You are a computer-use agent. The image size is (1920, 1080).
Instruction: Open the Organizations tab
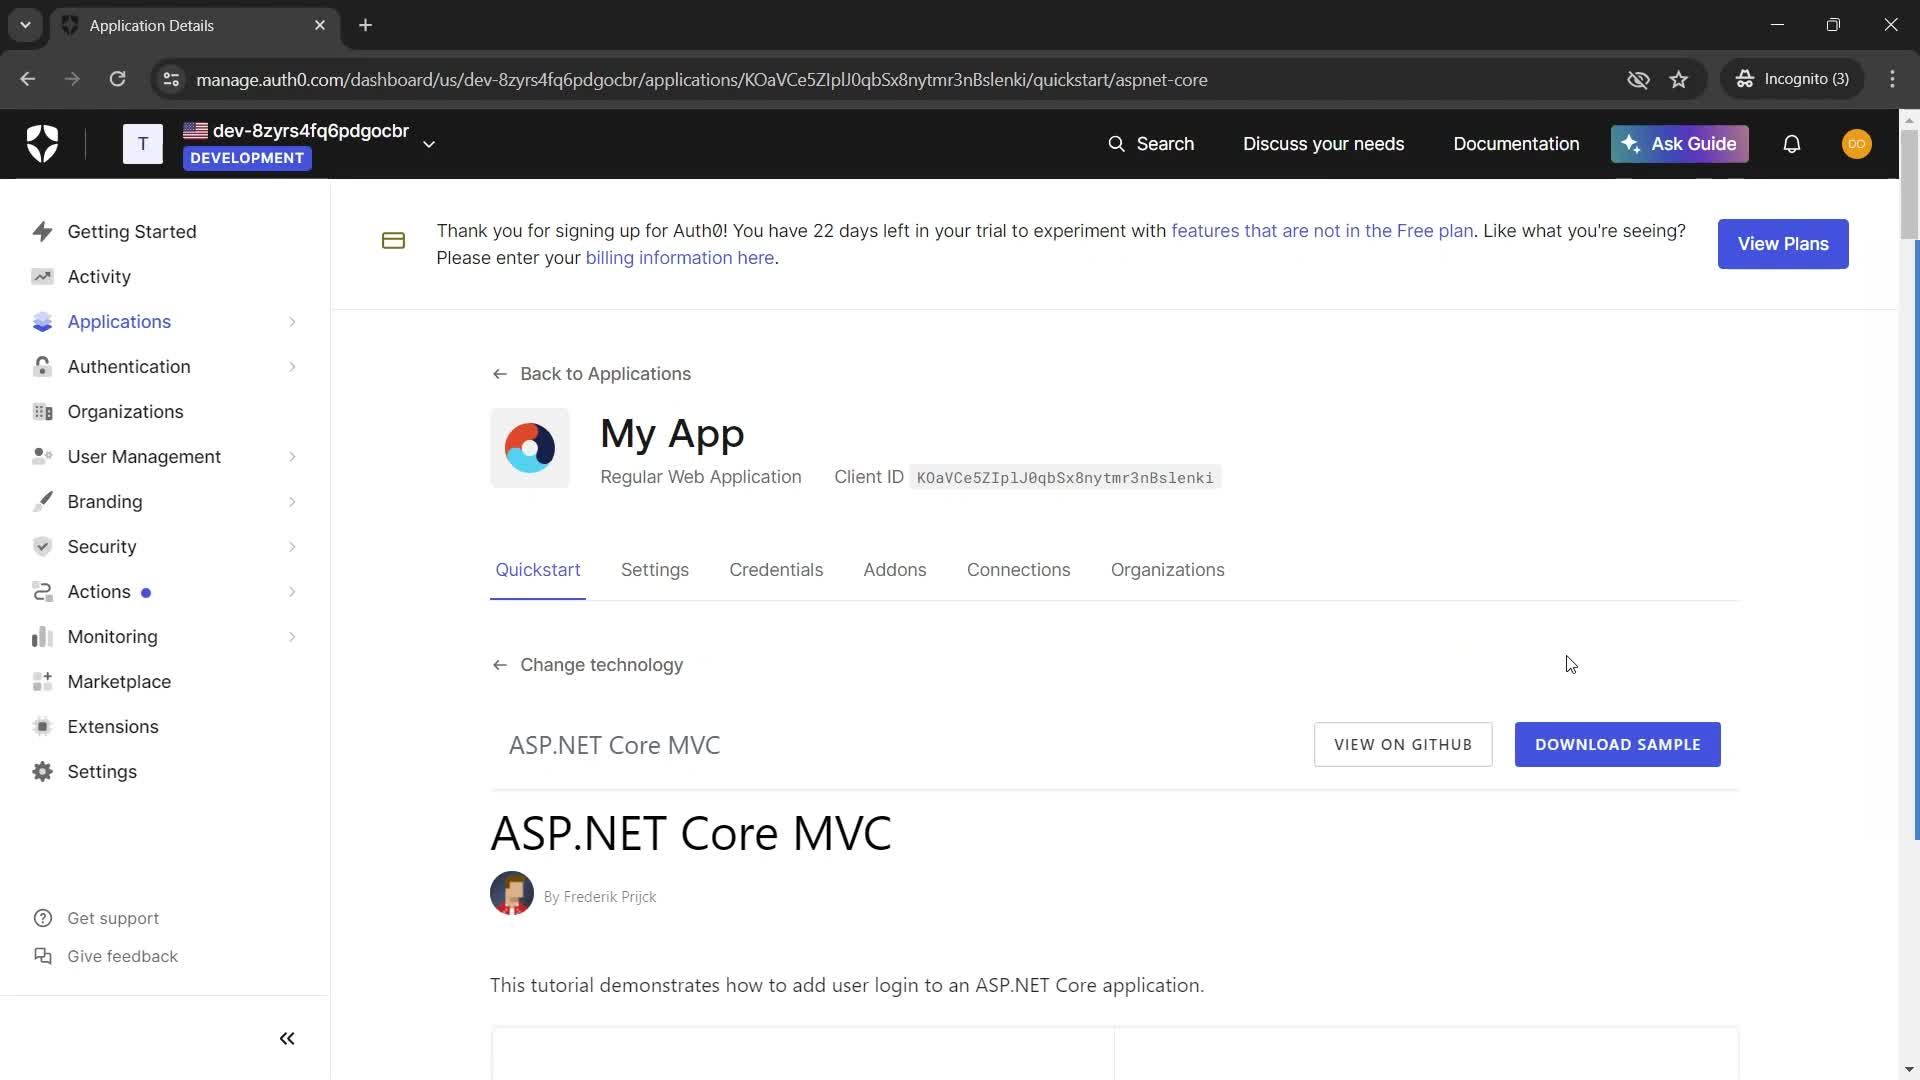pos(1167,570)
